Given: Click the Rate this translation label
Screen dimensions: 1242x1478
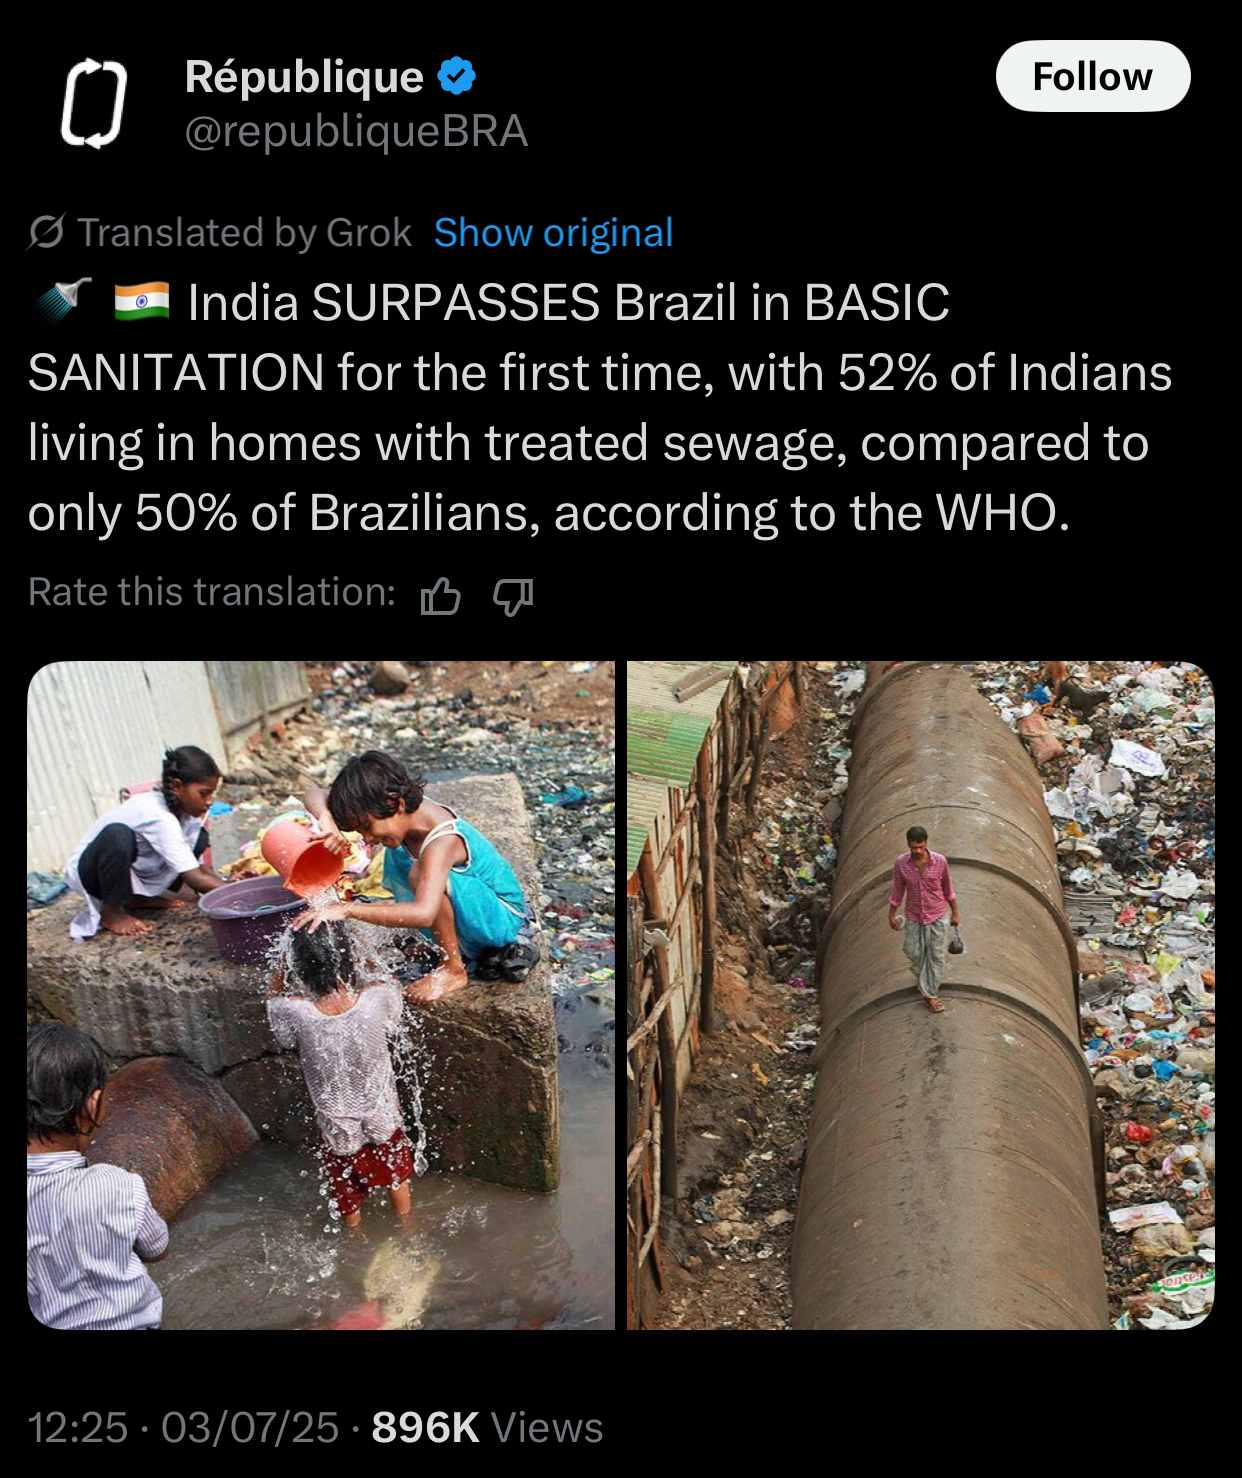Looking at the screenshot, I should [x=212, y=592].
